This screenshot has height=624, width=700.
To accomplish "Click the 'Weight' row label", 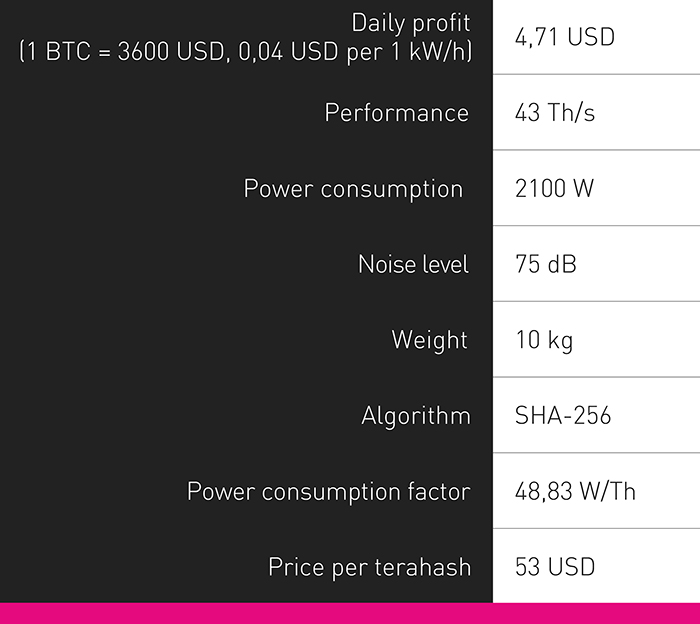I will coord(430,340).
